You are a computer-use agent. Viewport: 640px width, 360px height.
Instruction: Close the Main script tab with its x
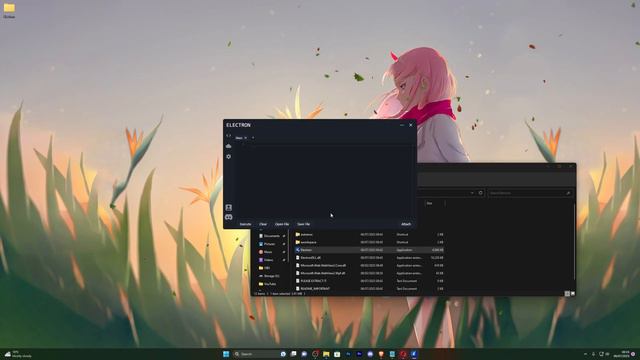tap(245, 138)
